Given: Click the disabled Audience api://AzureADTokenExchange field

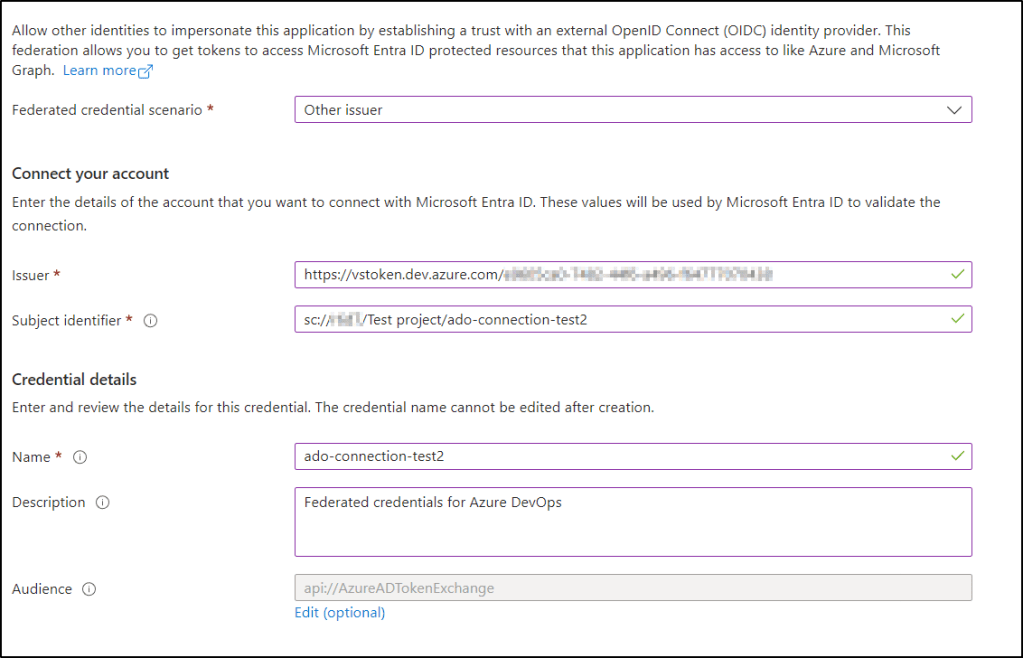Looking at the screenshot, I should pyautogui.click(x=632, y=588).
